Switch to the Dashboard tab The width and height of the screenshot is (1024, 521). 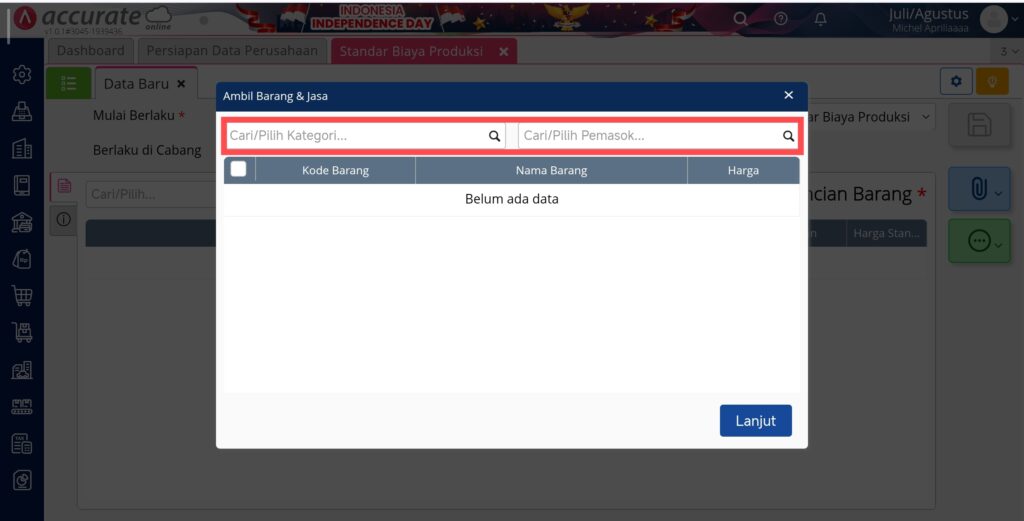click(91, 51)
